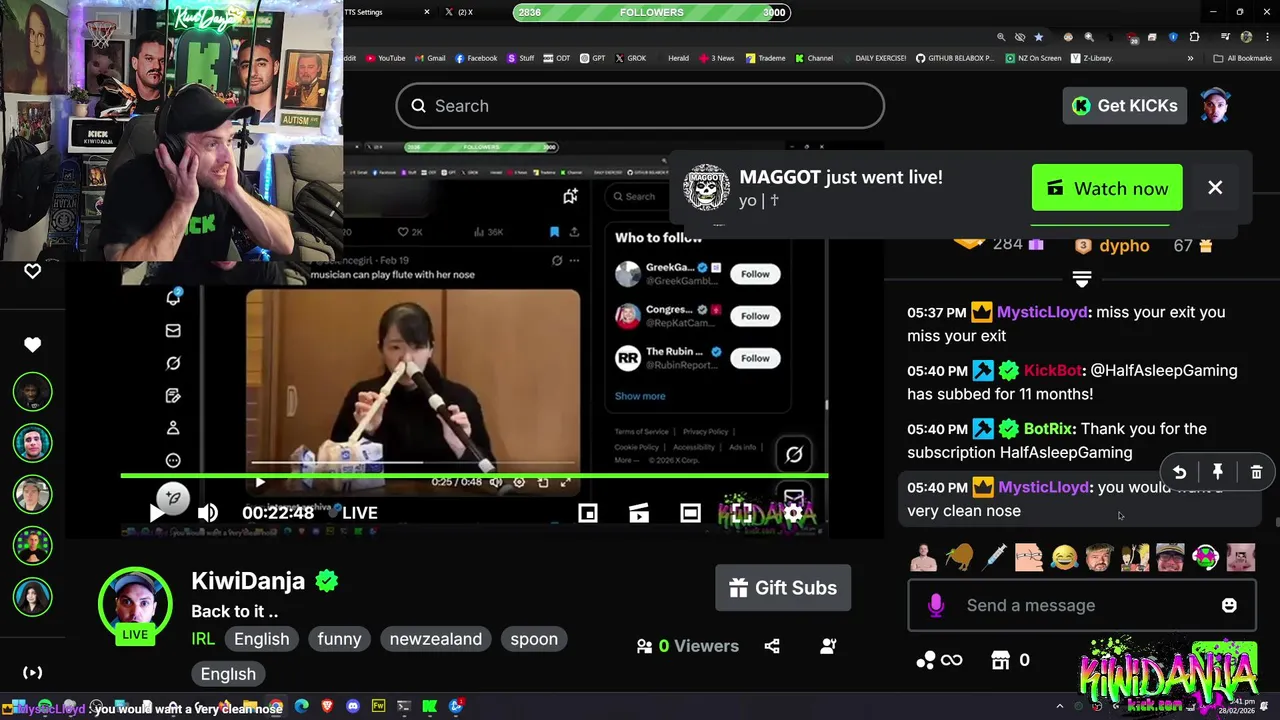Bookmark this page star icon
The height and width of the screenshot is (720, 1280).
point(1039,37)
